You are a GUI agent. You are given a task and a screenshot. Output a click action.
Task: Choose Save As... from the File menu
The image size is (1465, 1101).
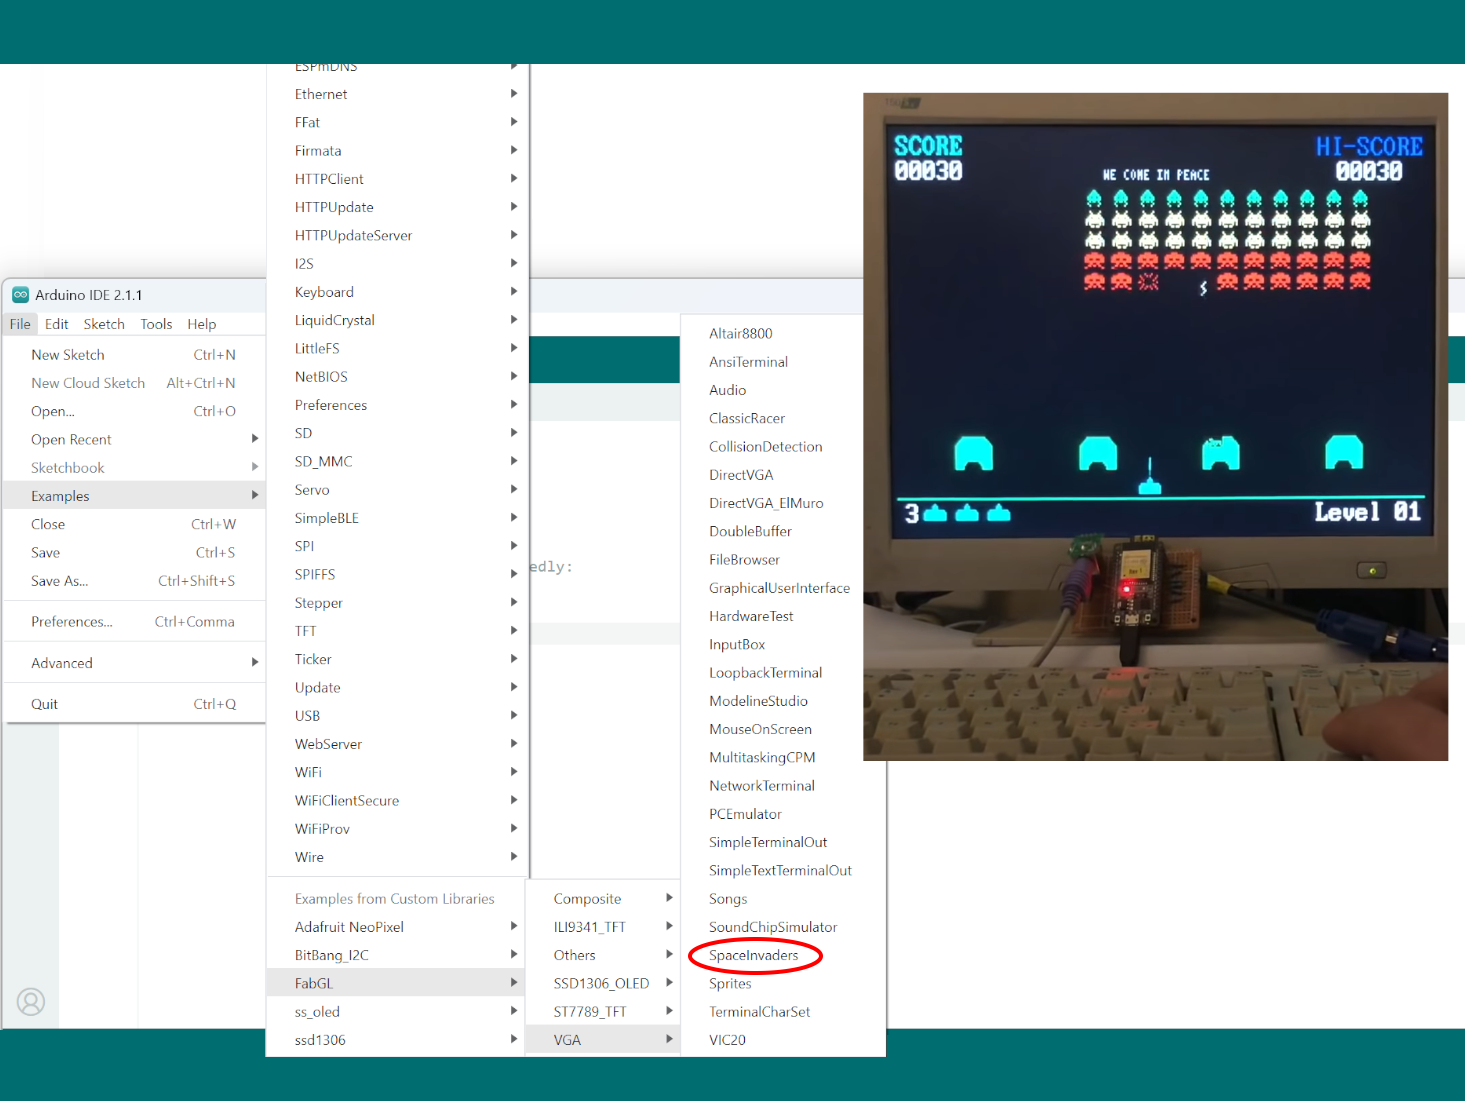(x=59, y=581)
